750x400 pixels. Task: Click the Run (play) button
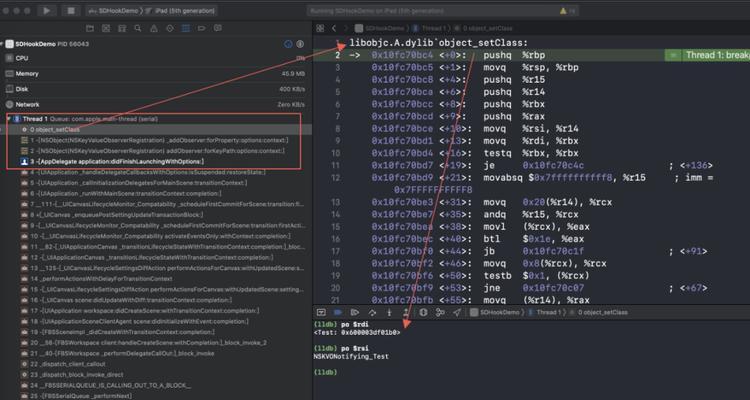click(x=46, y=11)
